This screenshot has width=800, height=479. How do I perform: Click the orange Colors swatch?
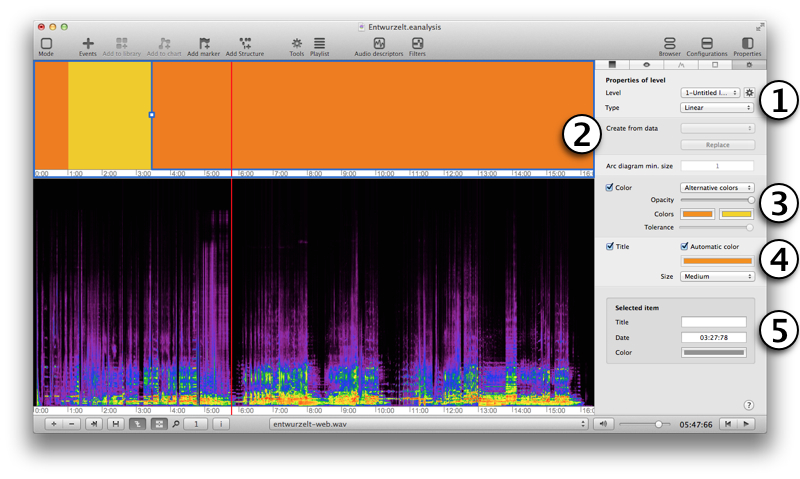697,214
